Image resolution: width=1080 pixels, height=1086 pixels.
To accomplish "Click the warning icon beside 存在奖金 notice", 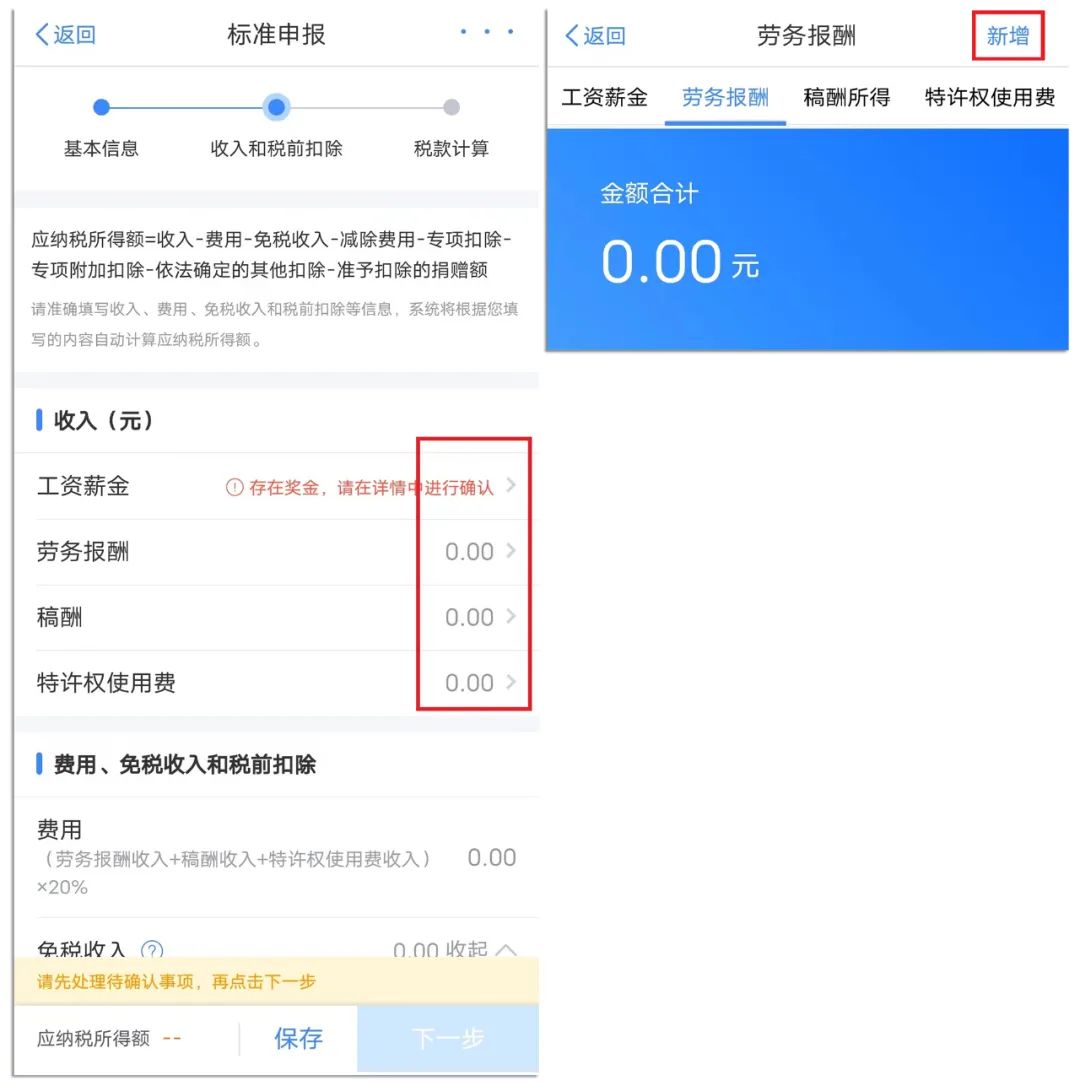I will 234,488.
